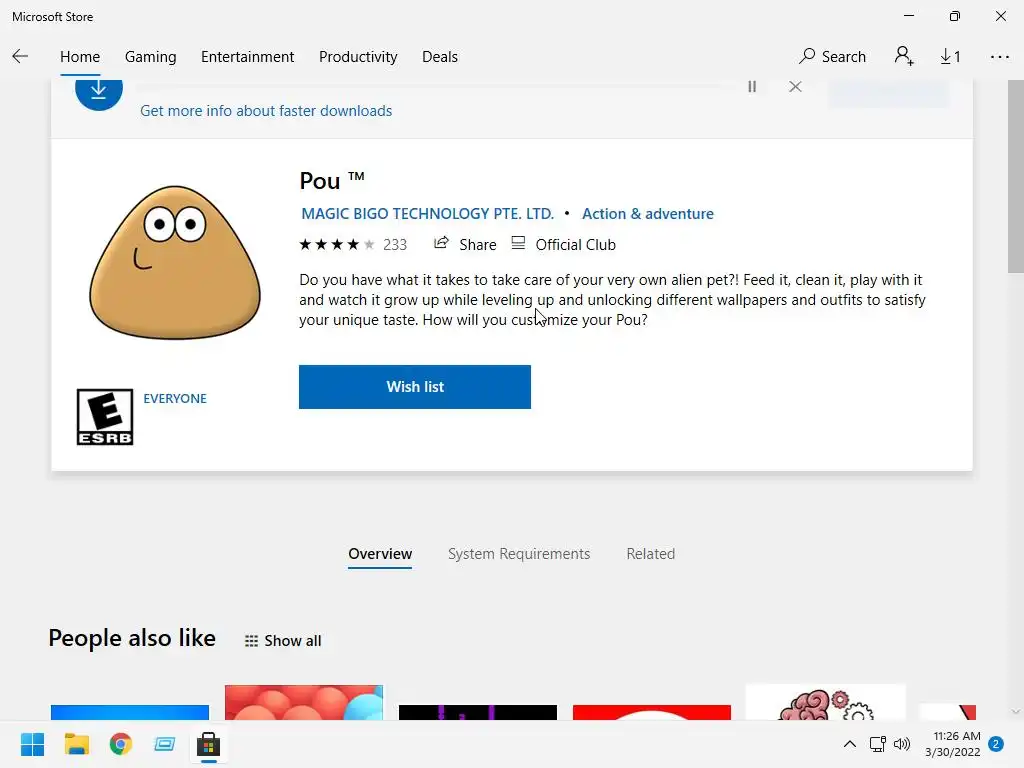Open the three-dot See more menu
Image resolution: width=1024 pixels, height=768 pixels.
[999, 57]
